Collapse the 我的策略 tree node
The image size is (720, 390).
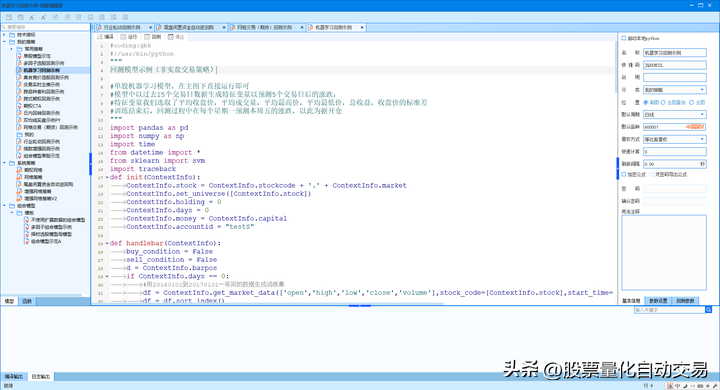(x=5, y=42)
